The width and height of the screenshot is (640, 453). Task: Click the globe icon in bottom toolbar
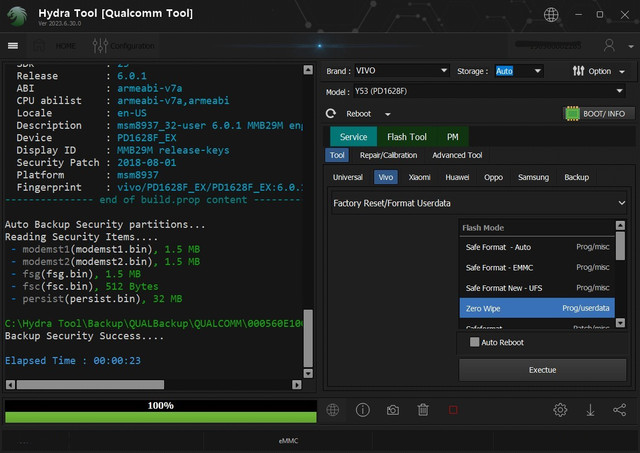pos(333,410)
